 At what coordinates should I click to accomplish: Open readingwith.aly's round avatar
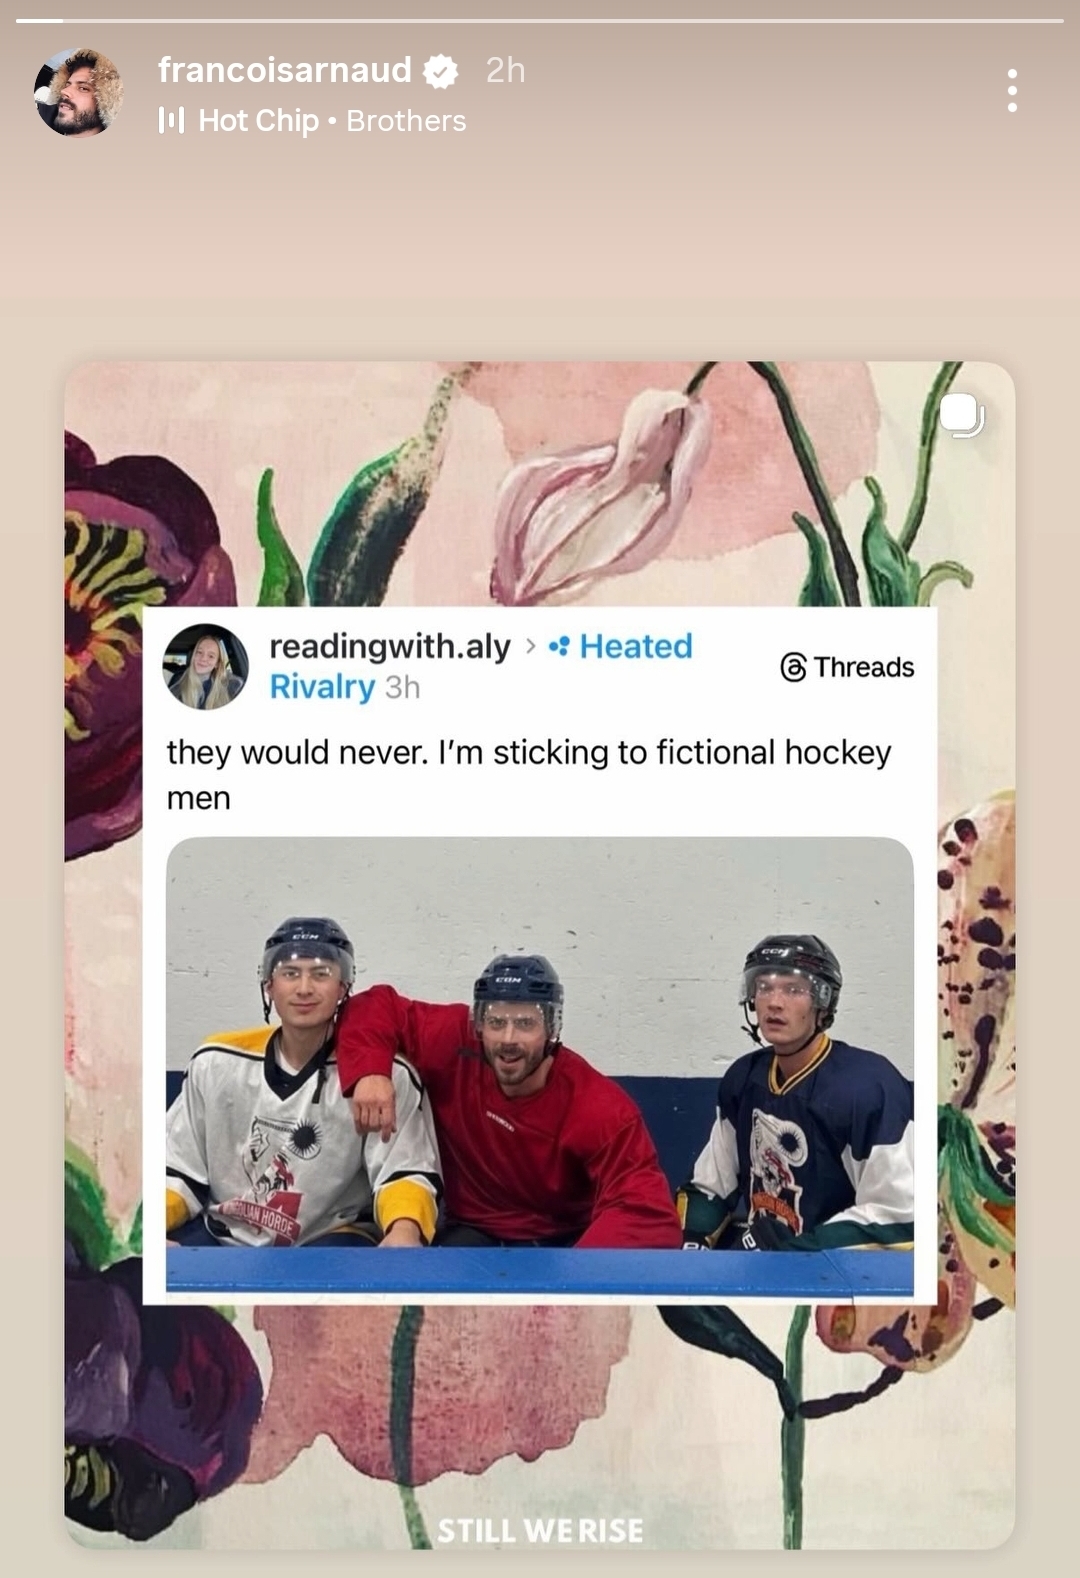tap(206, 667)
